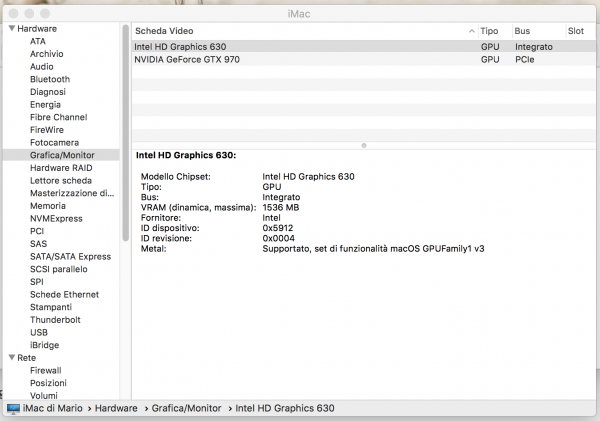This screenshot has width=600, height=421.
Task: Click the Tipo column header
Action: pos(490,32)
